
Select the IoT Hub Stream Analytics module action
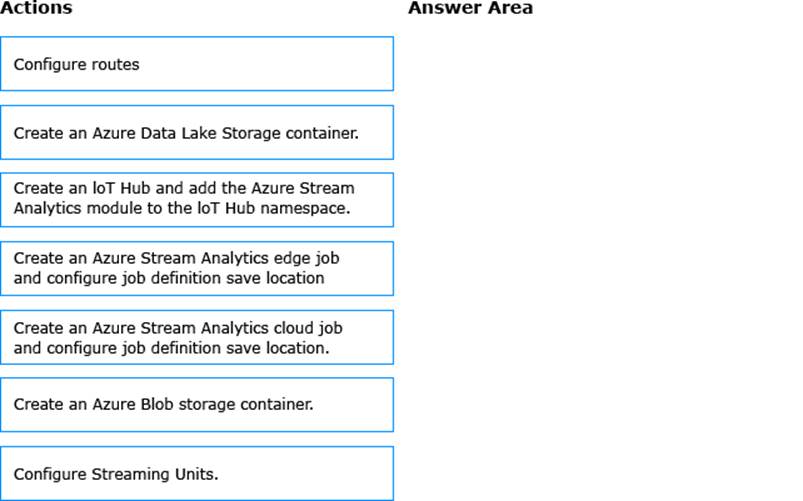coord(196,199)
